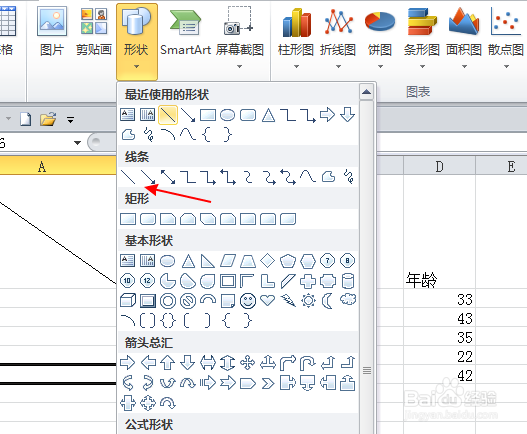Image resolution: width=527 pixels, height=434 pixels.
Task: Open Pie chart (饼图) dropdown
Action: tap(380, 37)
